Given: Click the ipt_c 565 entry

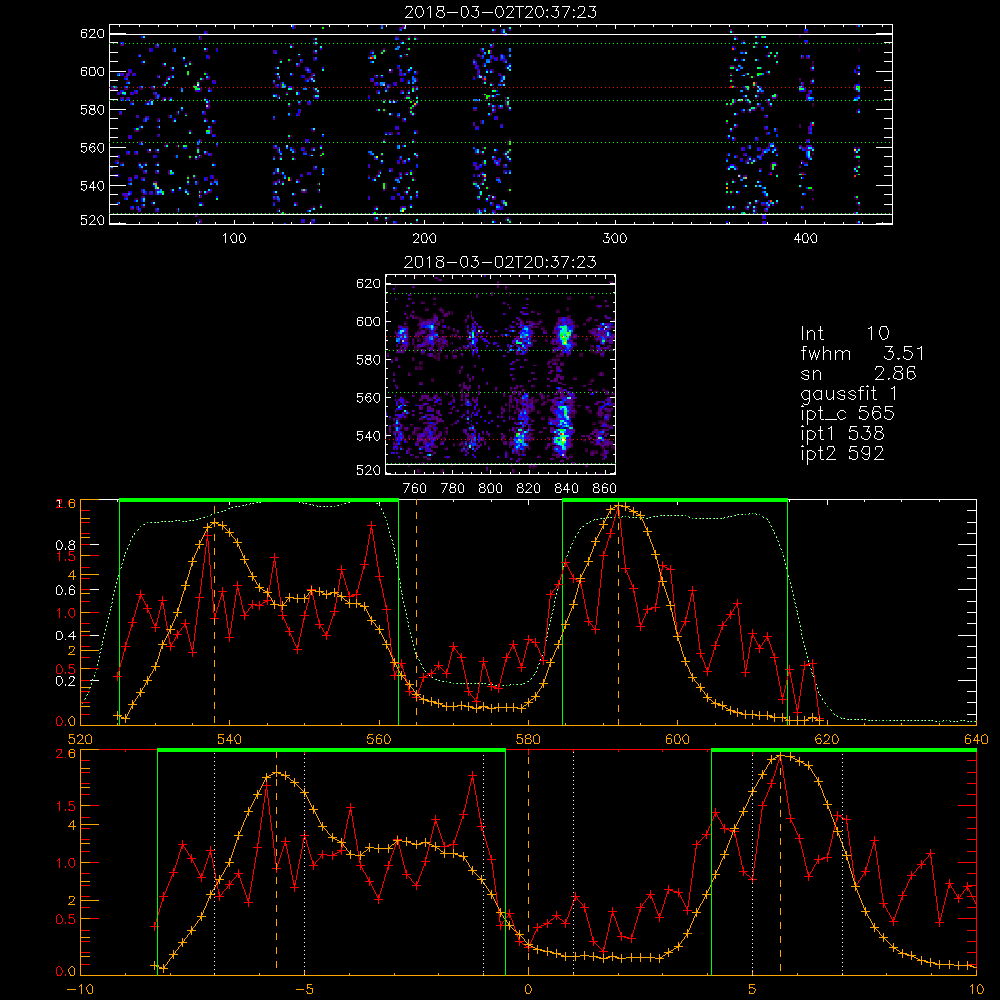Looking at the screenshot, I should [848, 414].
